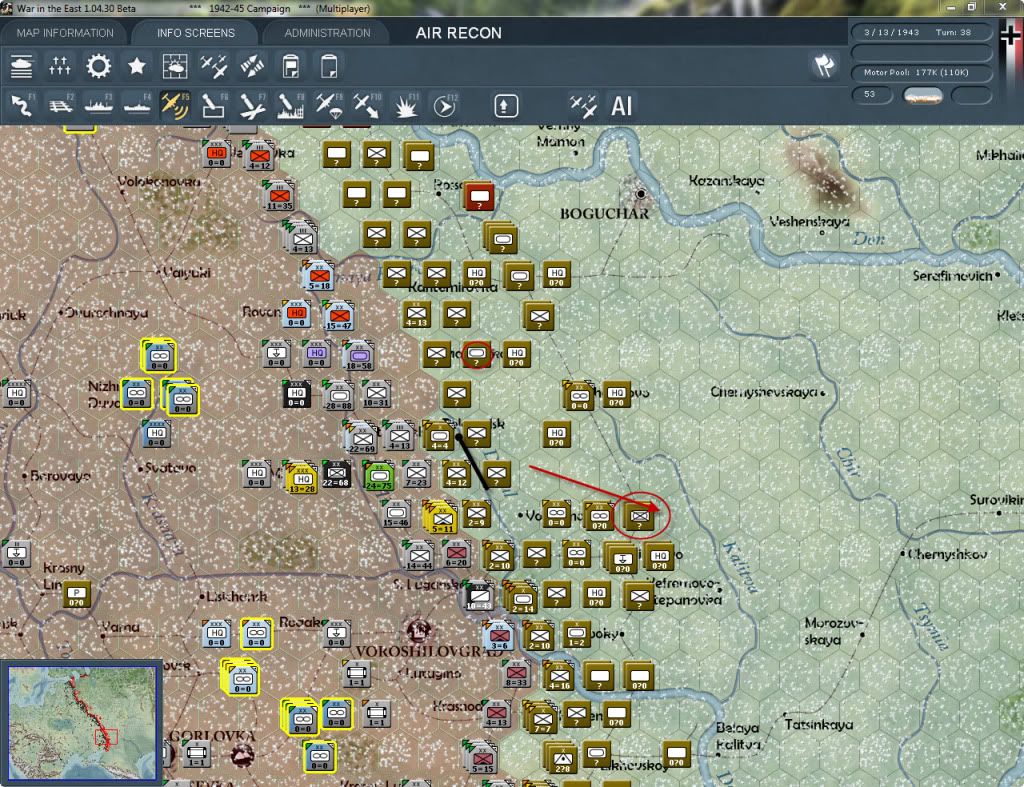Open the production gear icon
The height and width of the screenshot is (787, 1024).
[x=99, y=66]
